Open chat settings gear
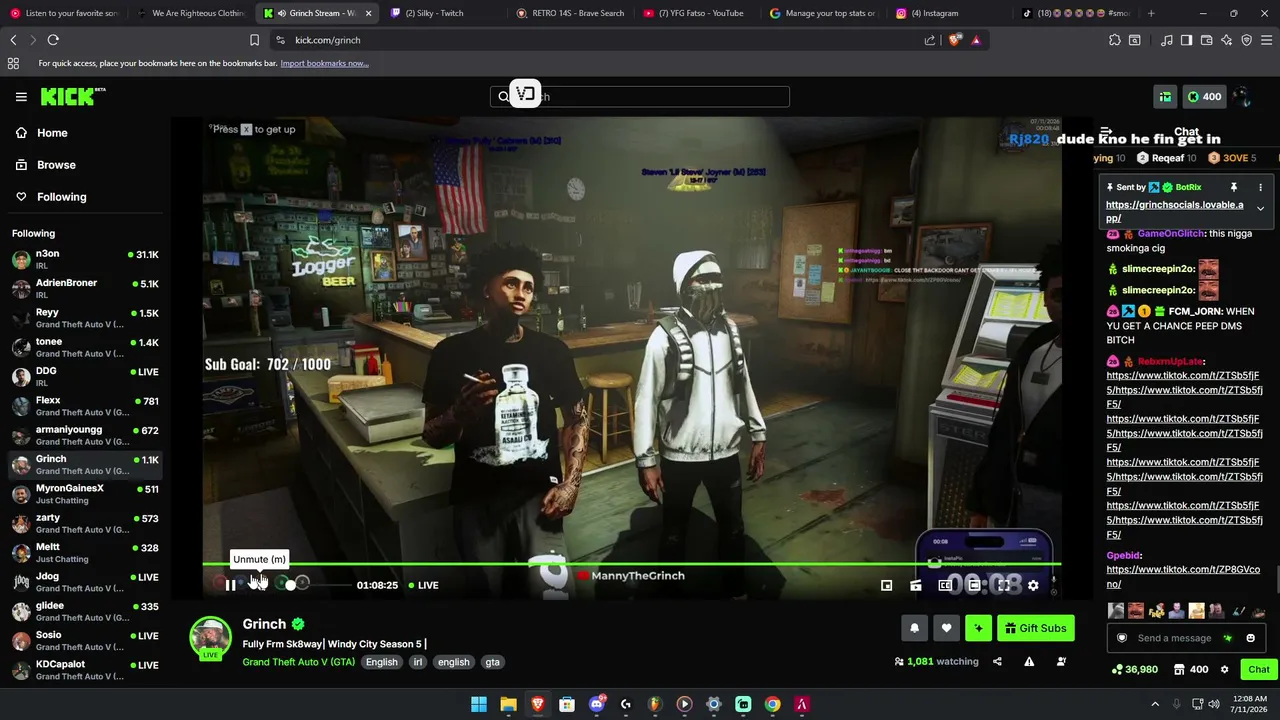Image resolution: width=1280 pixels, height=720 pixels. click(x=1224, y=669)
